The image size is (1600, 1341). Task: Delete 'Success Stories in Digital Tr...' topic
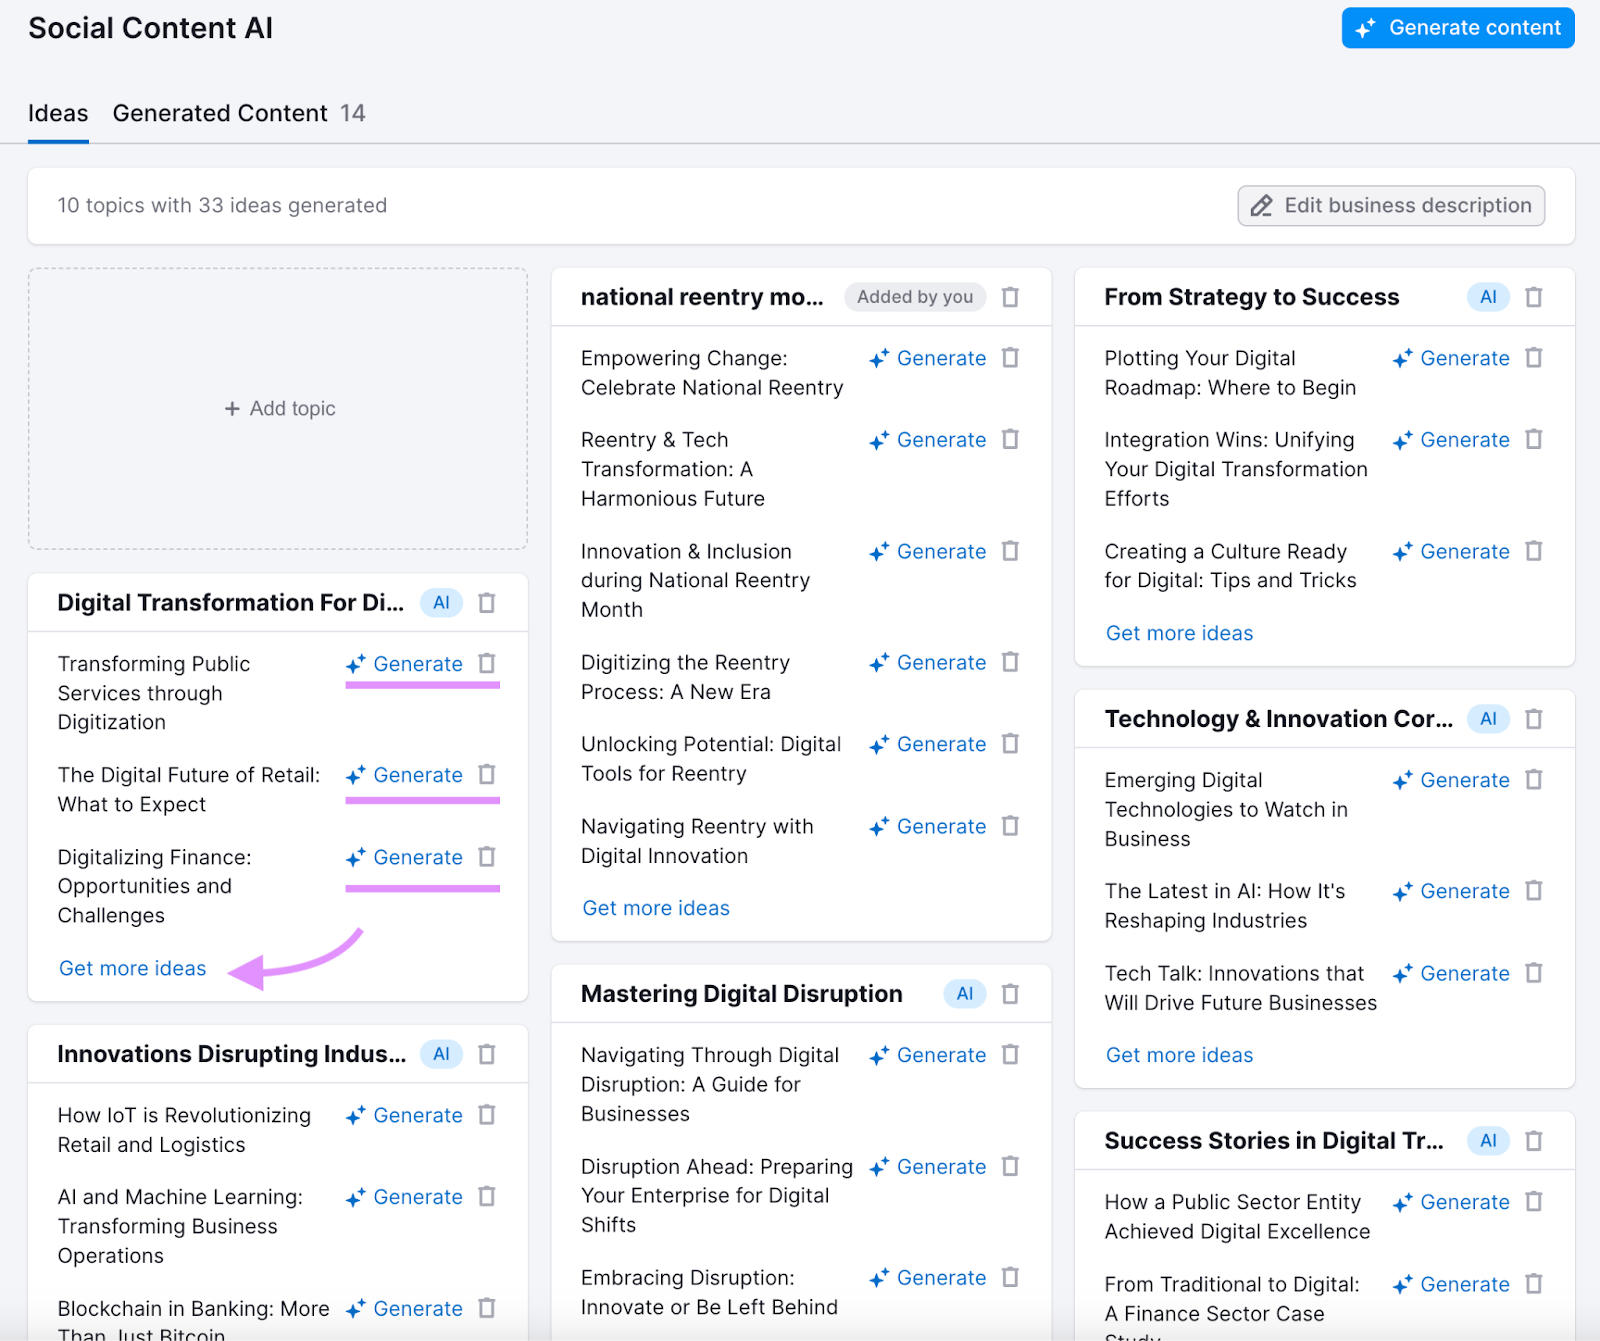tap(1533, 1141)
